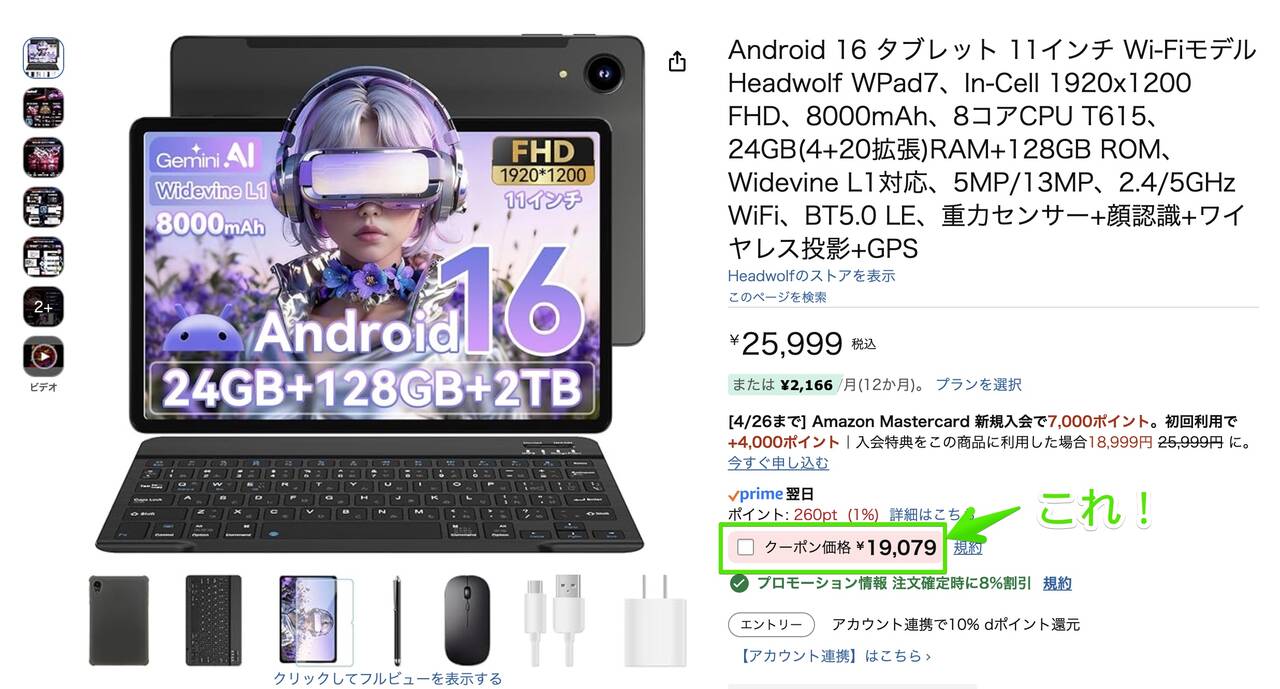Image resolution: width=1280 pixels, height=689 pixels.
Task: Open Headwolfのストアを表示 link
Action: click(x=811, y=275)
